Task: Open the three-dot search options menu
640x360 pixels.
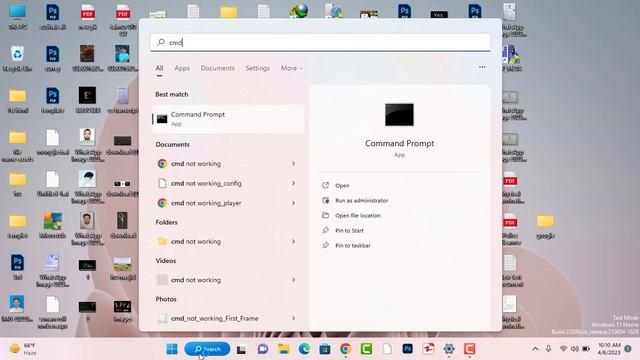Action: [482, 67]
